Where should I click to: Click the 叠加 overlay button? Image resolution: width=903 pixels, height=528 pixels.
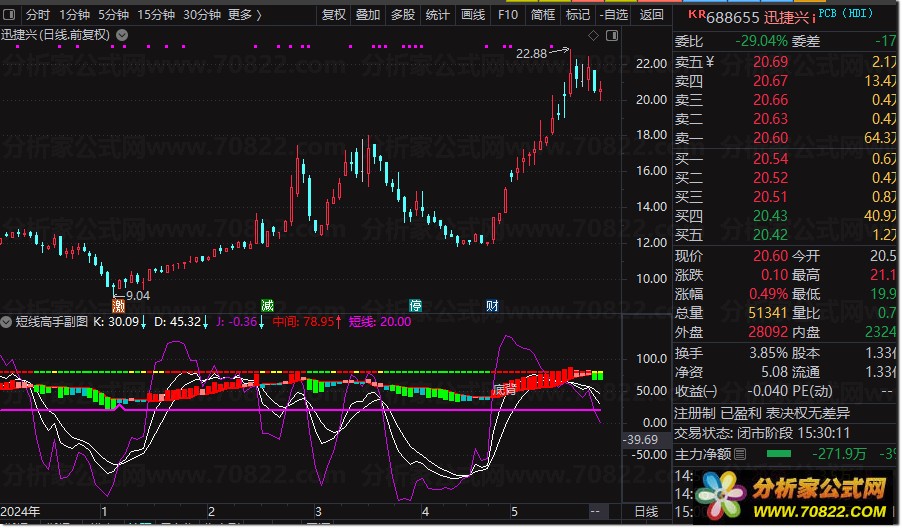pos(367,14)
